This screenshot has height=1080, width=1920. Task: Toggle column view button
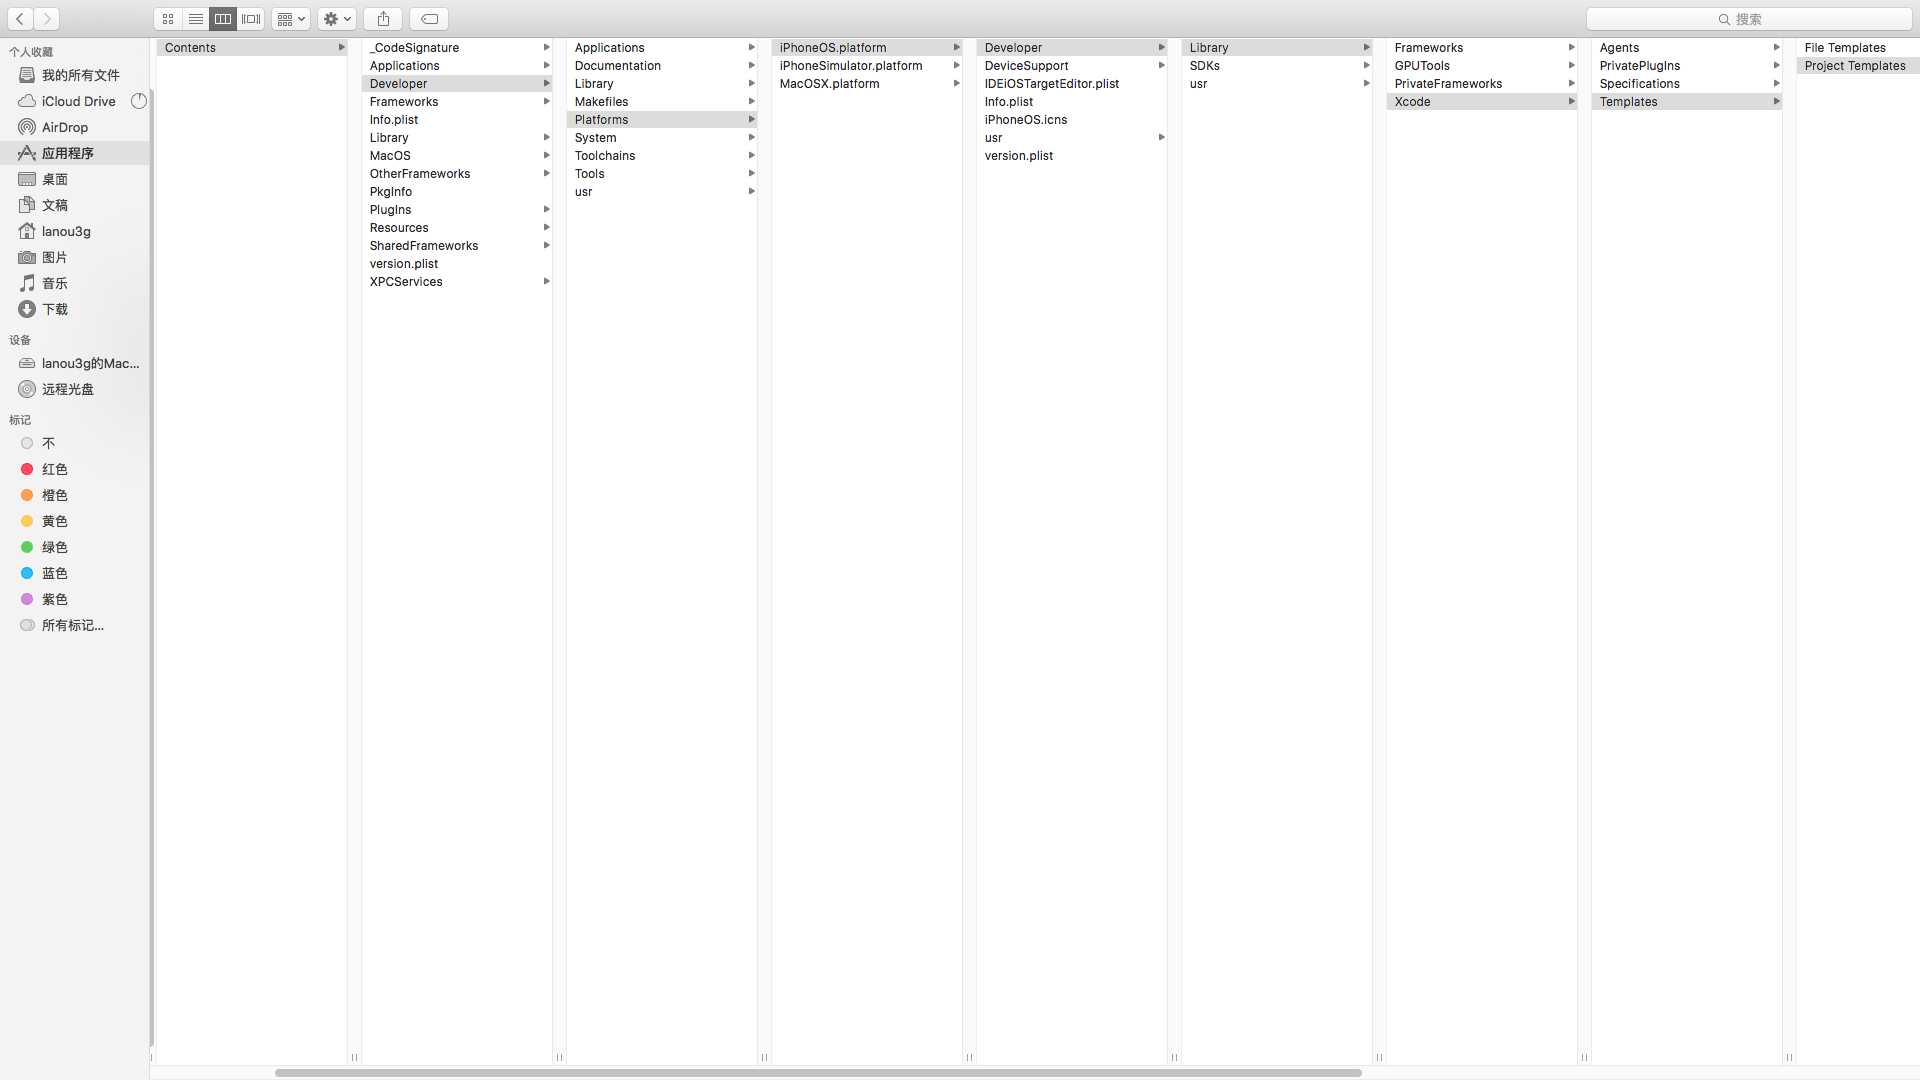point(223,19)
